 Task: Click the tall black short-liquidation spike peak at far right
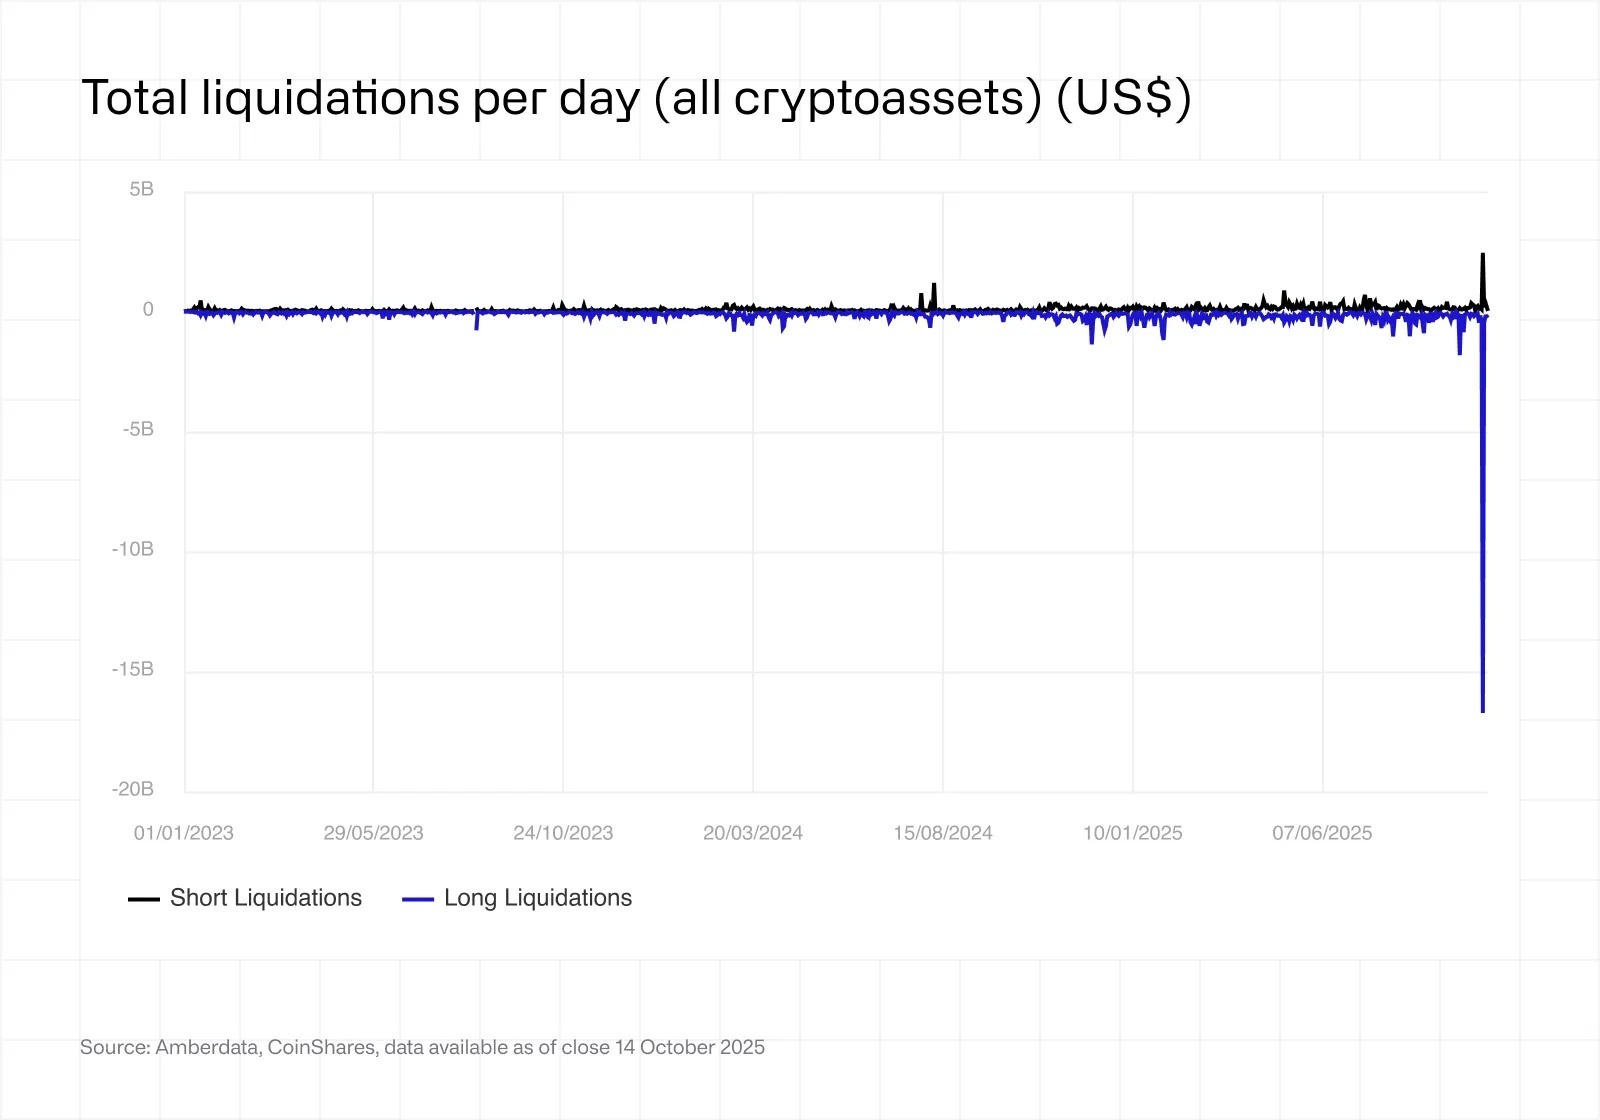point(1483,255)
